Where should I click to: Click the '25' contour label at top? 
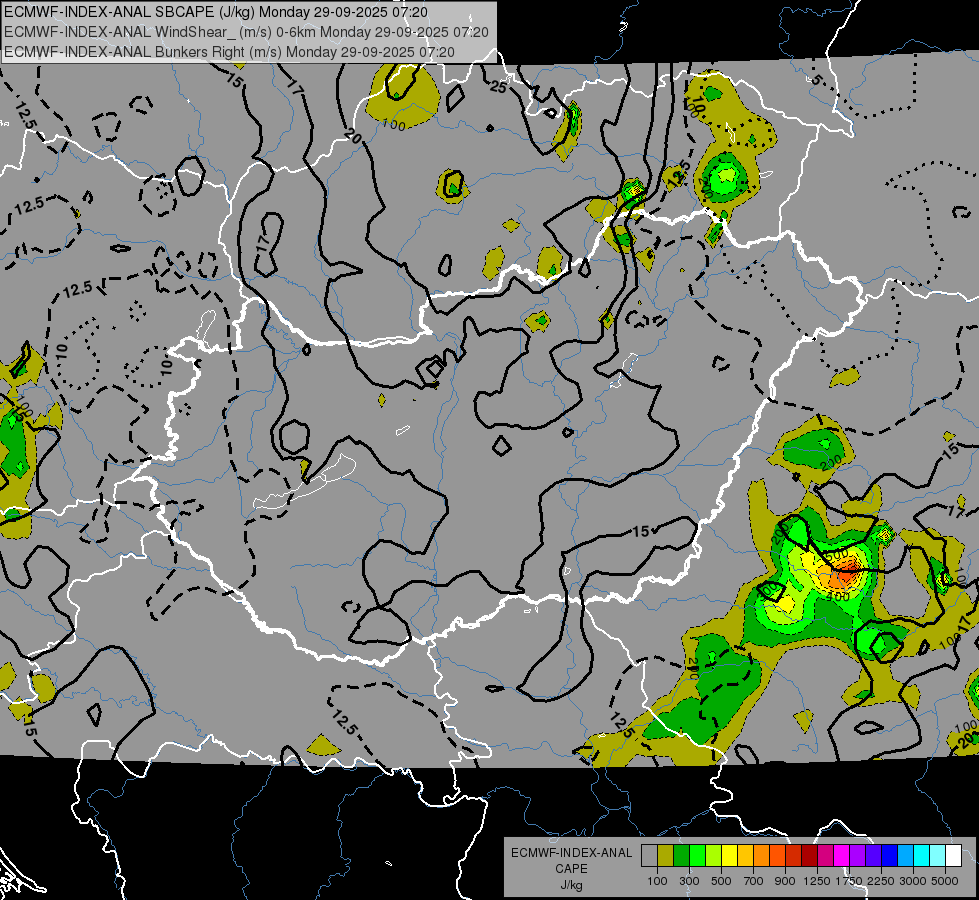tap(498, 87)
